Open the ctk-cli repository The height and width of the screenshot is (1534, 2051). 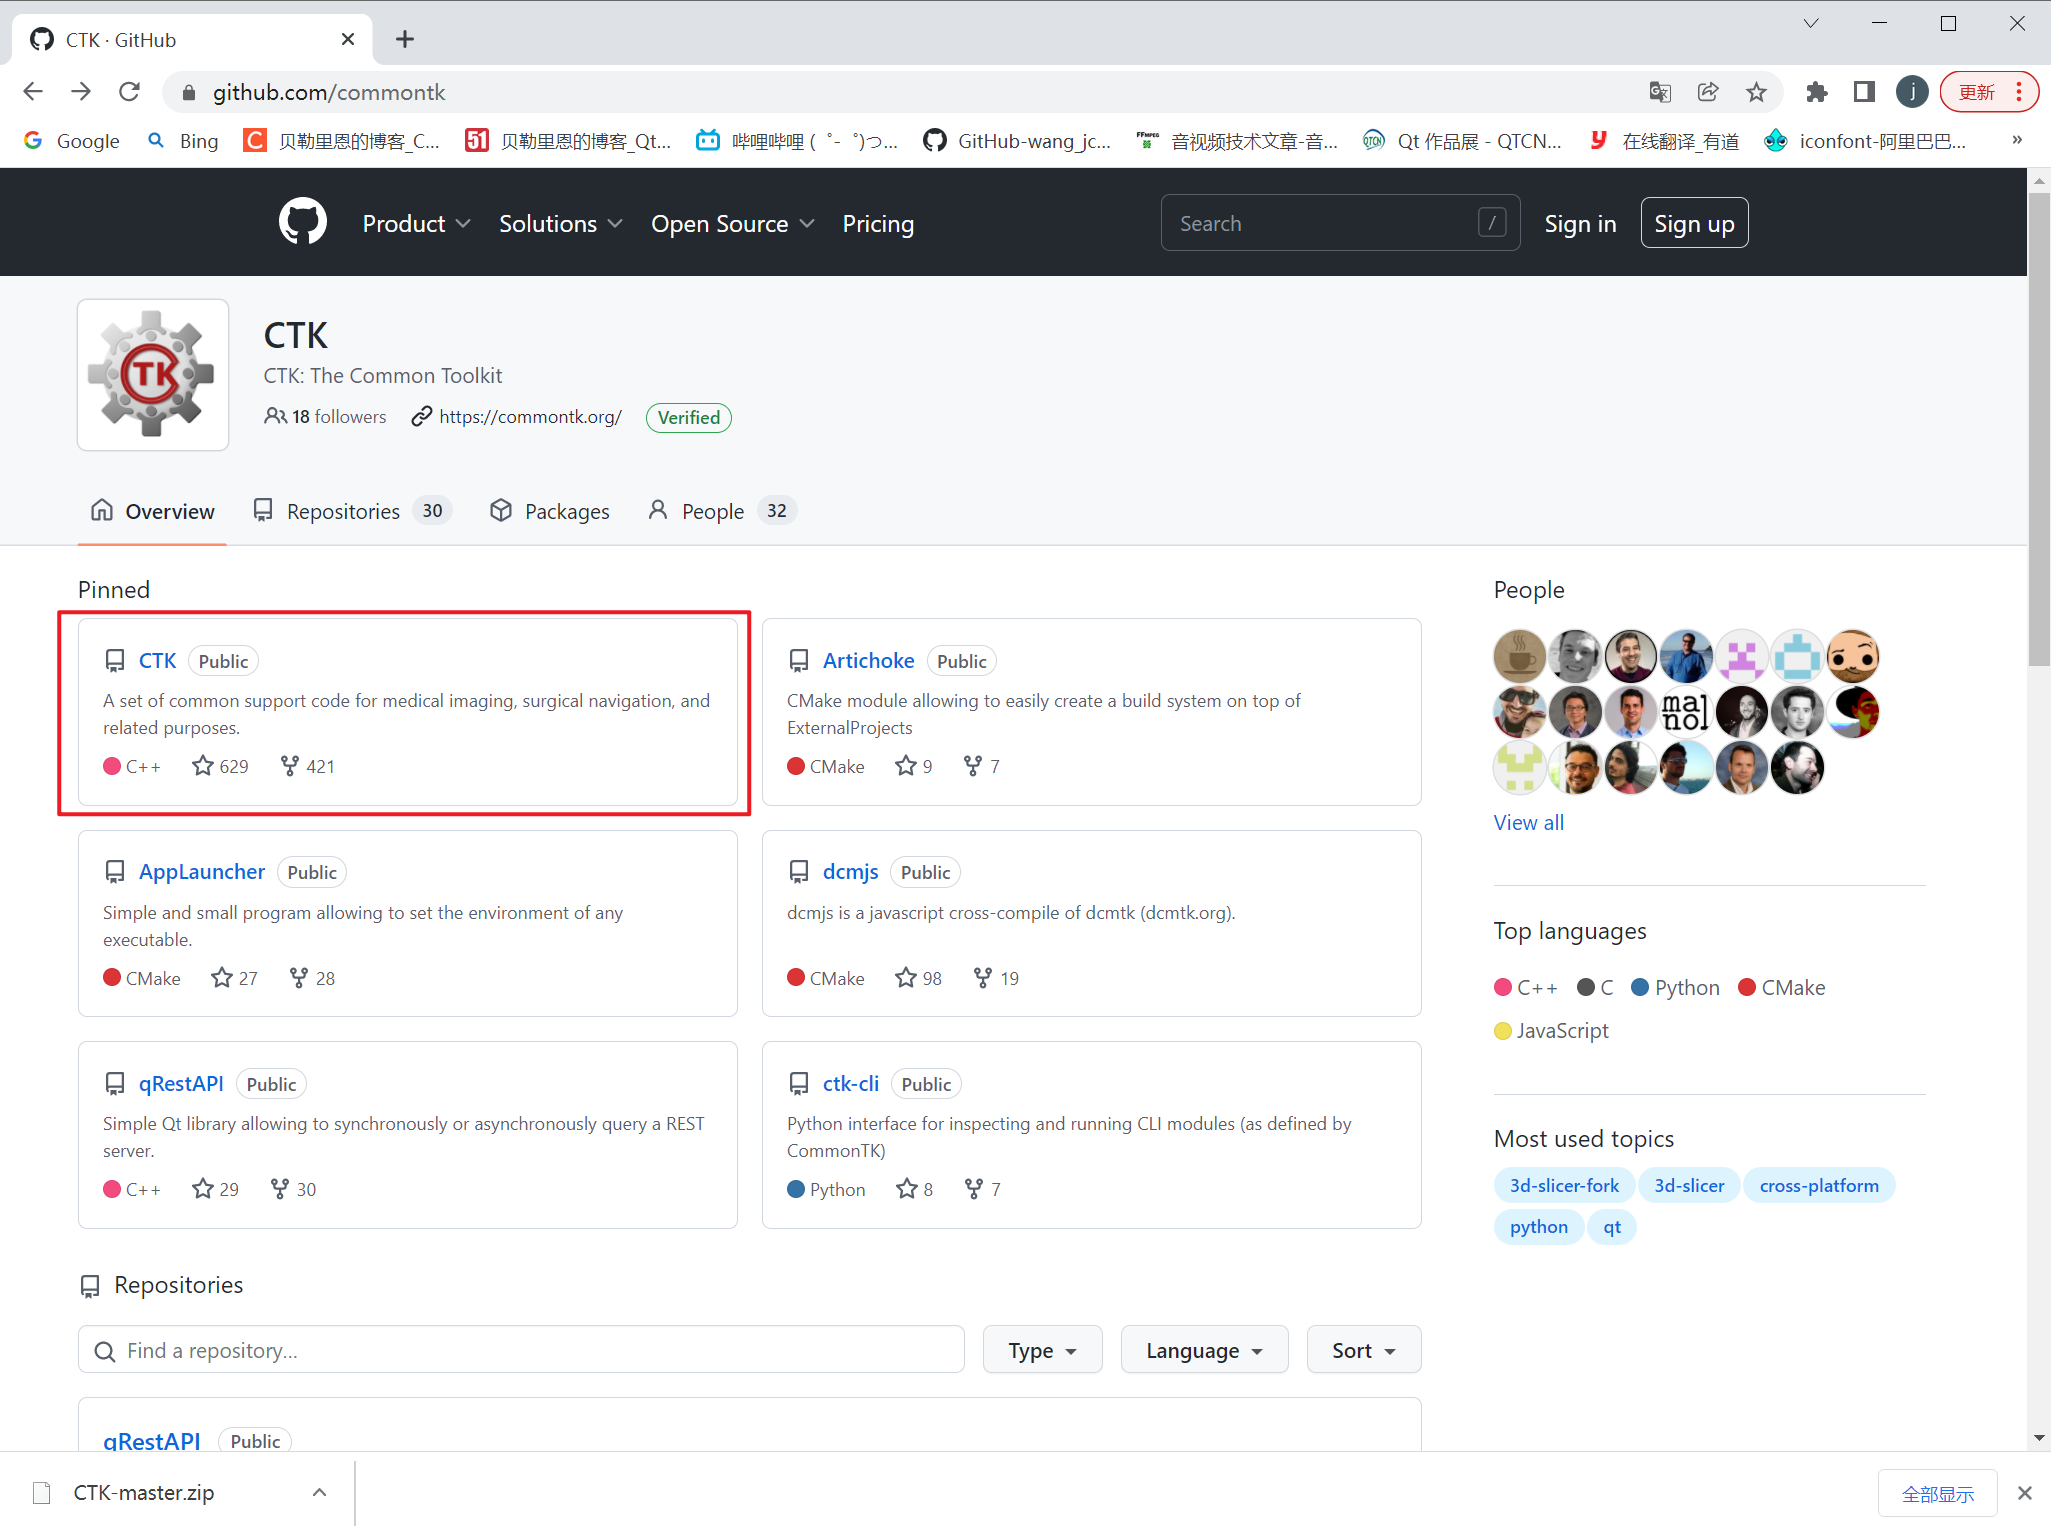850,1084
